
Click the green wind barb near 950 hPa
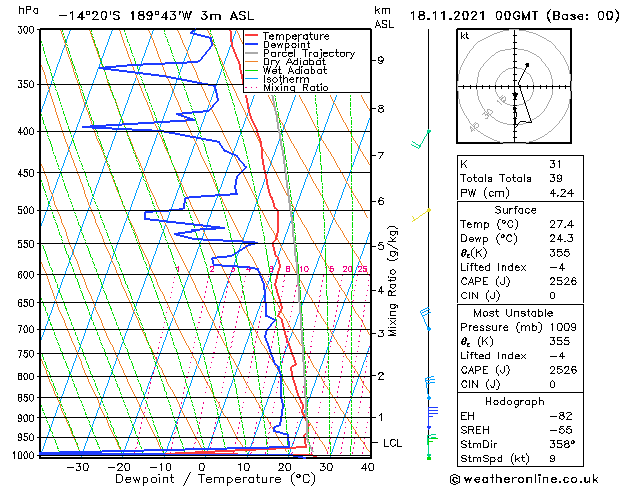[x=432, y=446]
